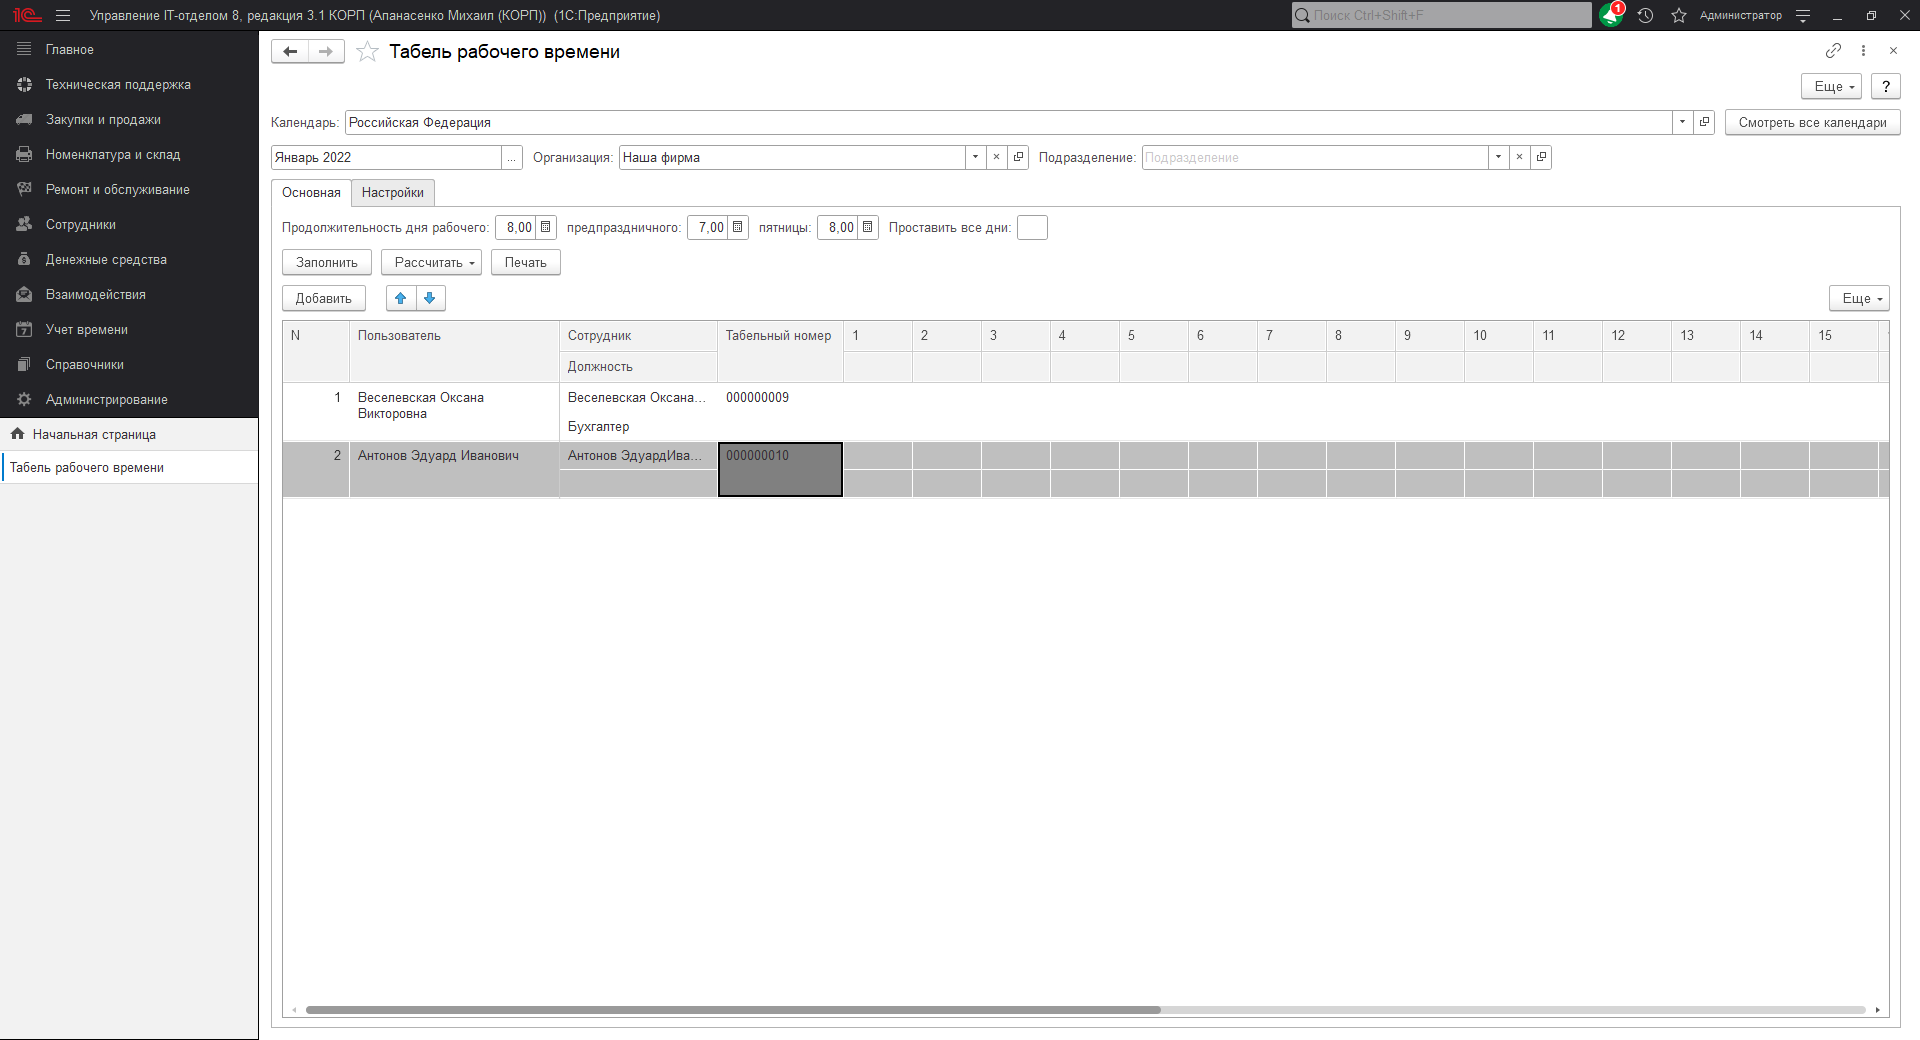
Task: Open the history clock icon in the title bar
Action: (x=1645, y=15)
